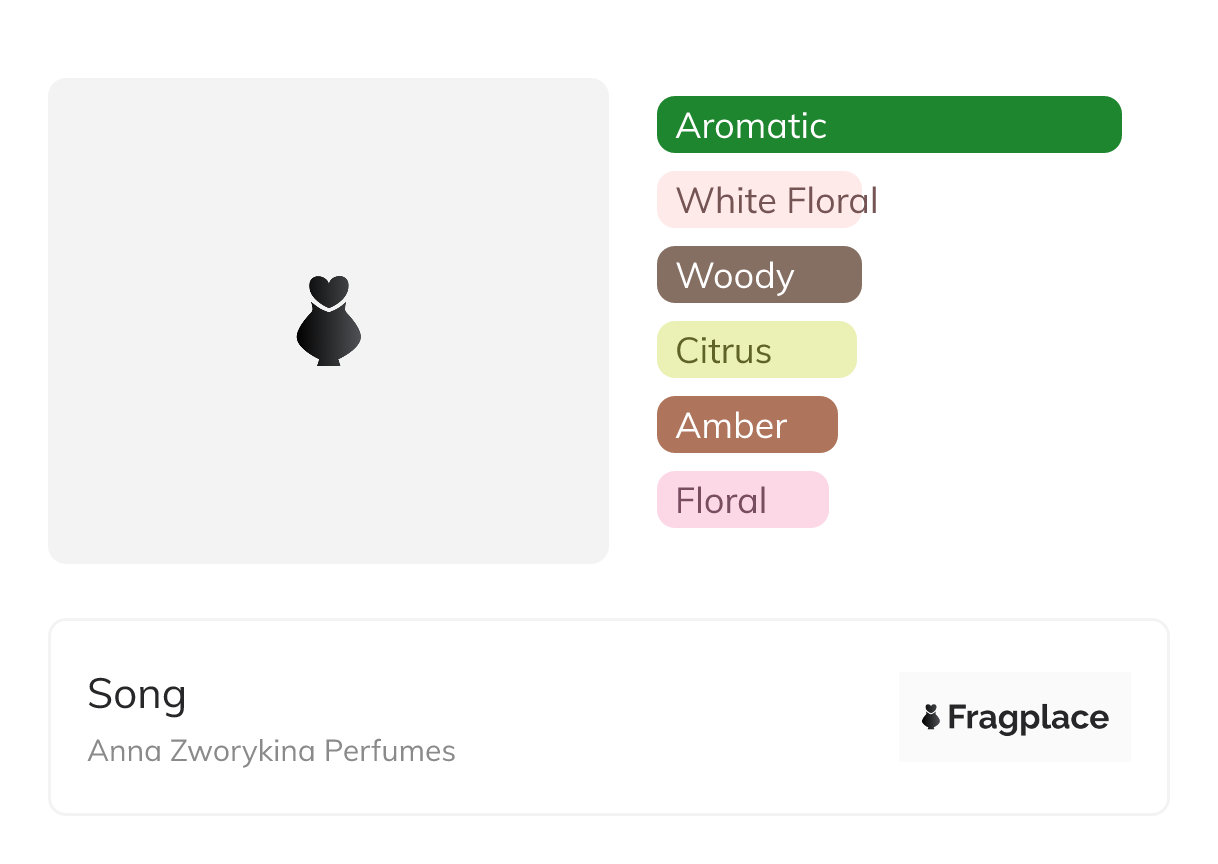This screenshot has height=864, width=1218.
Task: Click the Fragplace wordmark text
Action: [x=1028, y=717]
